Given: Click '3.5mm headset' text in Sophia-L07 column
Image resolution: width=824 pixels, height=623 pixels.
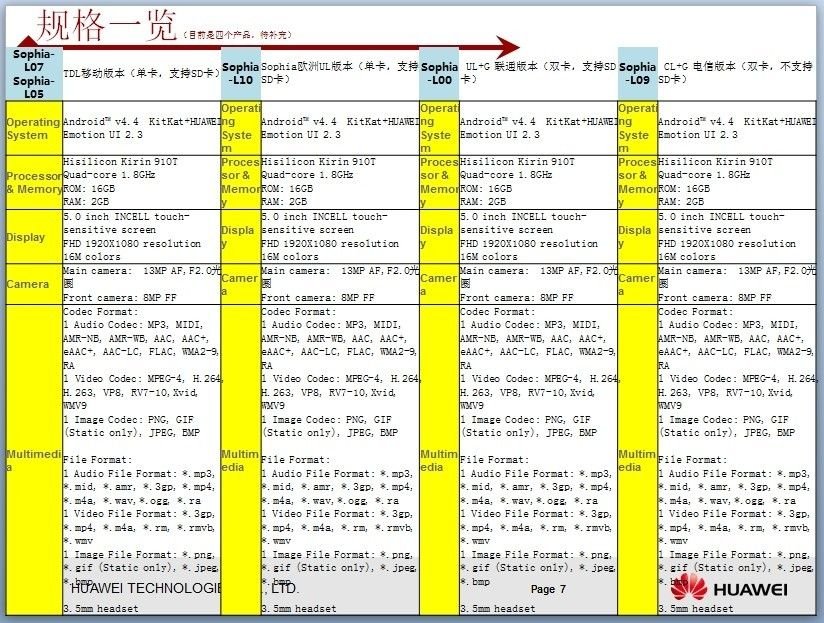Looking at the screenshot, I should coord(101,609).
